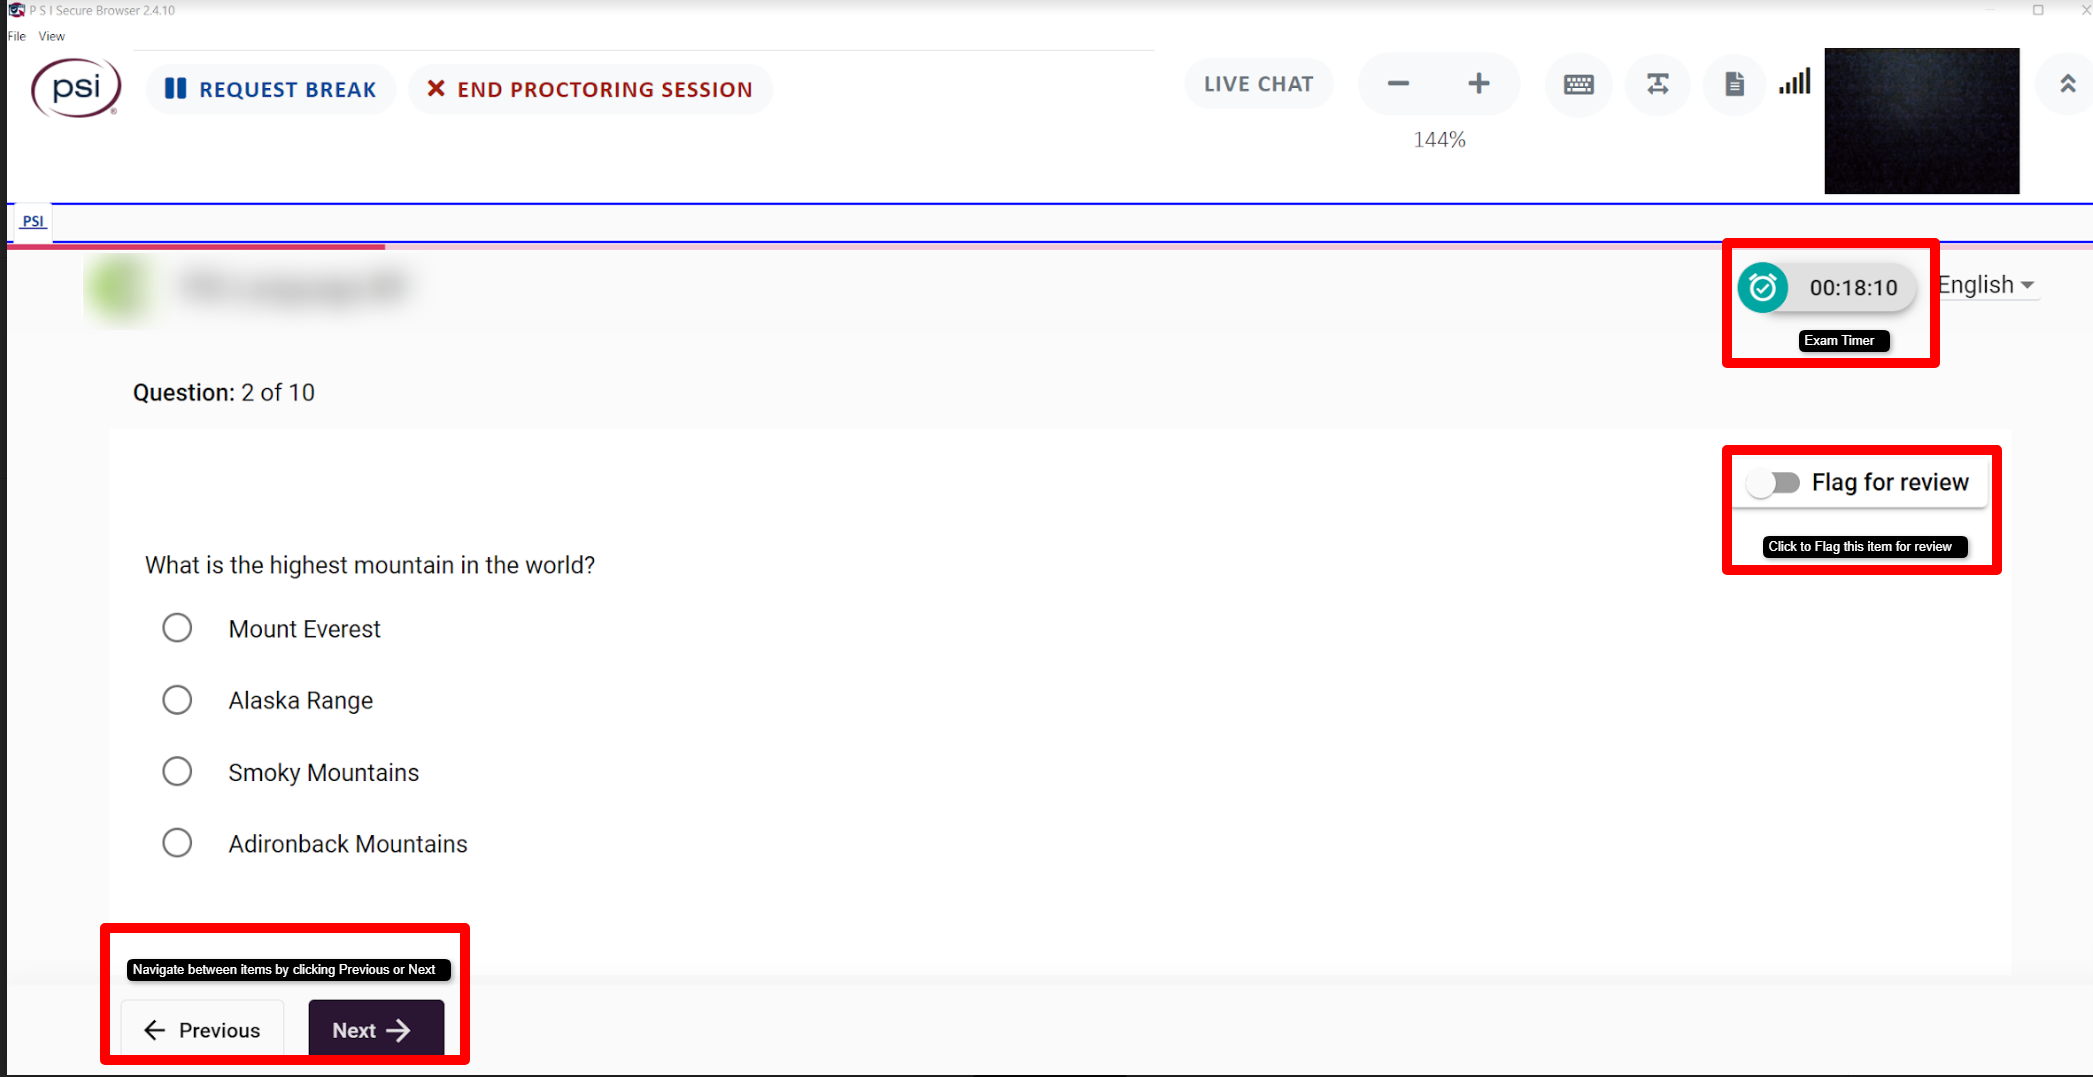
Task: Click the fit-to-width layout icon
Action: (x=1657, y=85)
